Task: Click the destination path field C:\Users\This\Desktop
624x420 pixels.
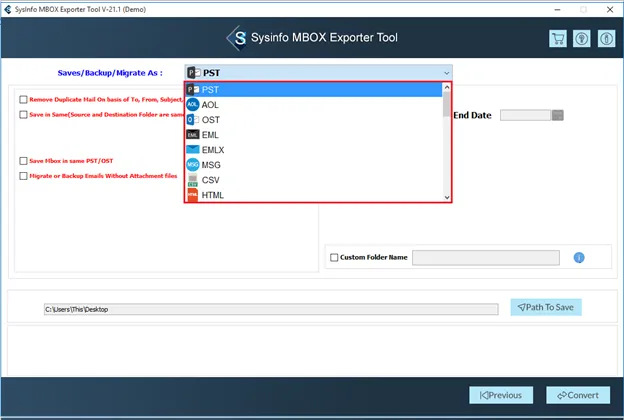Action: [x=271, y=309]
